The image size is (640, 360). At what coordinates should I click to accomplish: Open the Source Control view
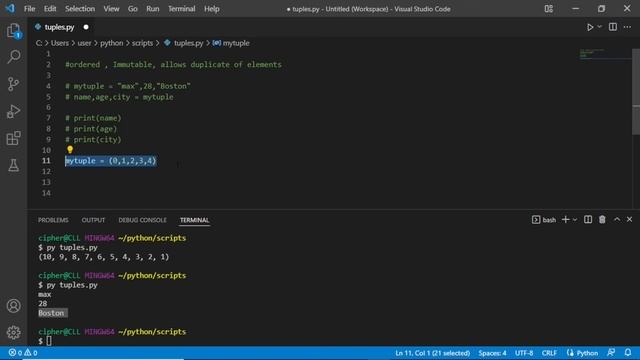tap(13, 84)
